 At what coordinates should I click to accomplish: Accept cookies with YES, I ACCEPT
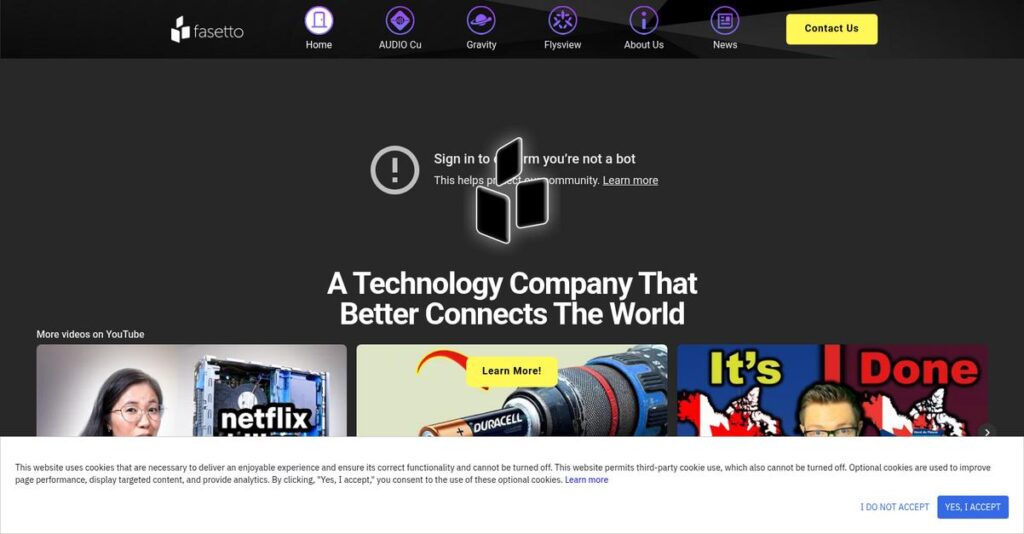click(x=972, y=507)
